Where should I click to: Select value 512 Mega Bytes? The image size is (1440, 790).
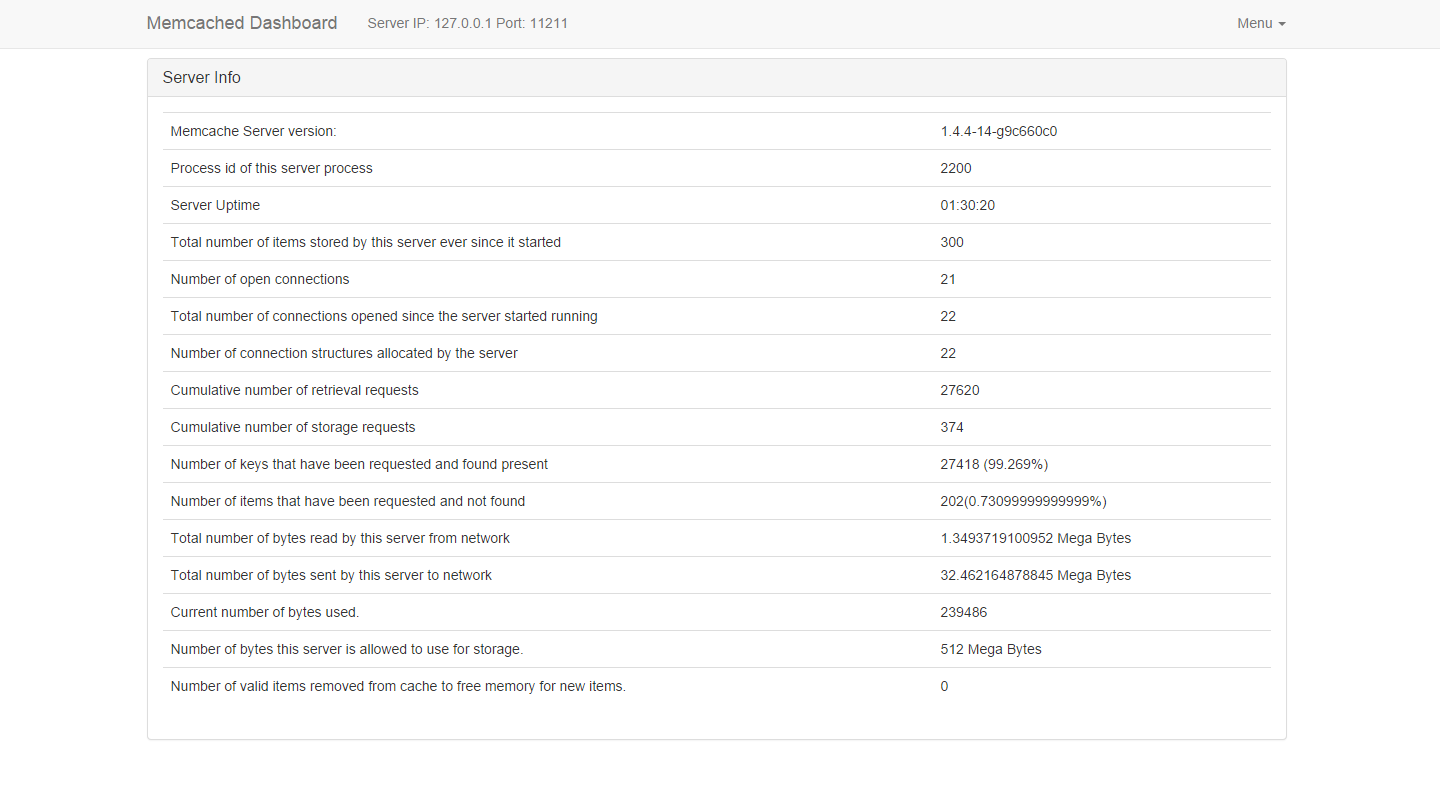click(x=991, y=649)
